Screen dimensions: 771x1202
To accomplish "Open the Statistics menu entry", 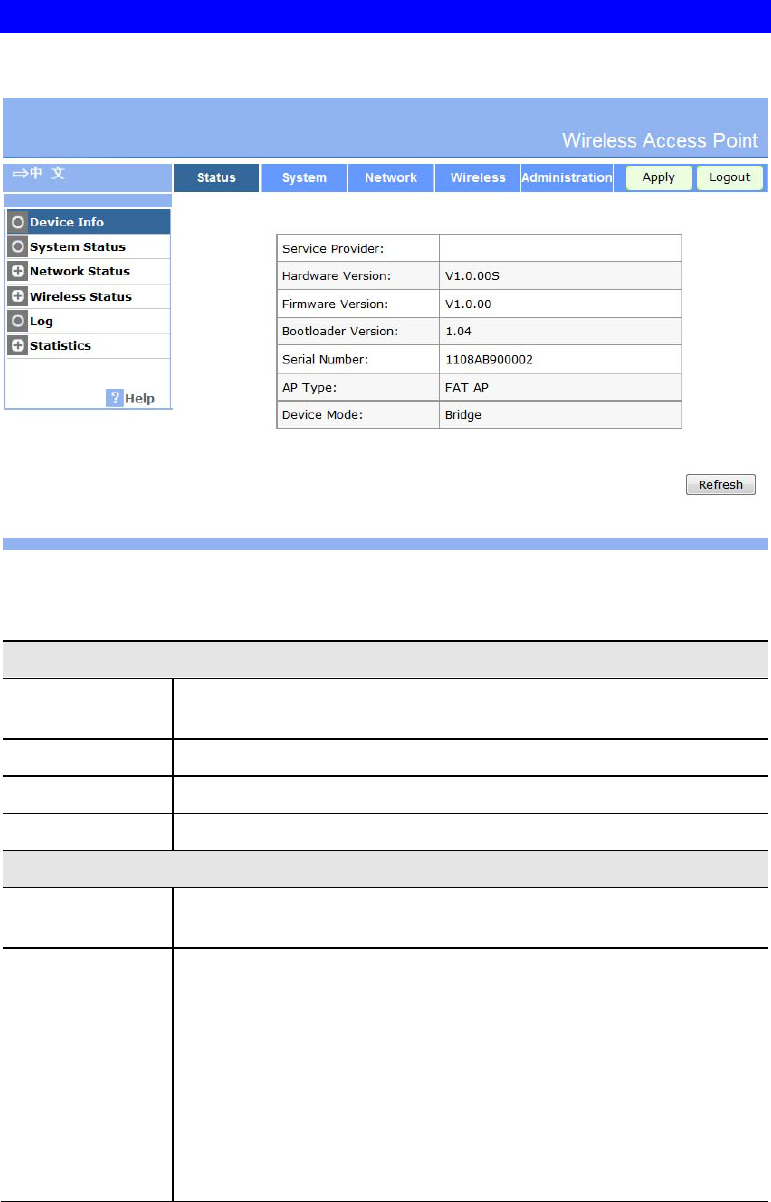I will (x=88, y=345).
